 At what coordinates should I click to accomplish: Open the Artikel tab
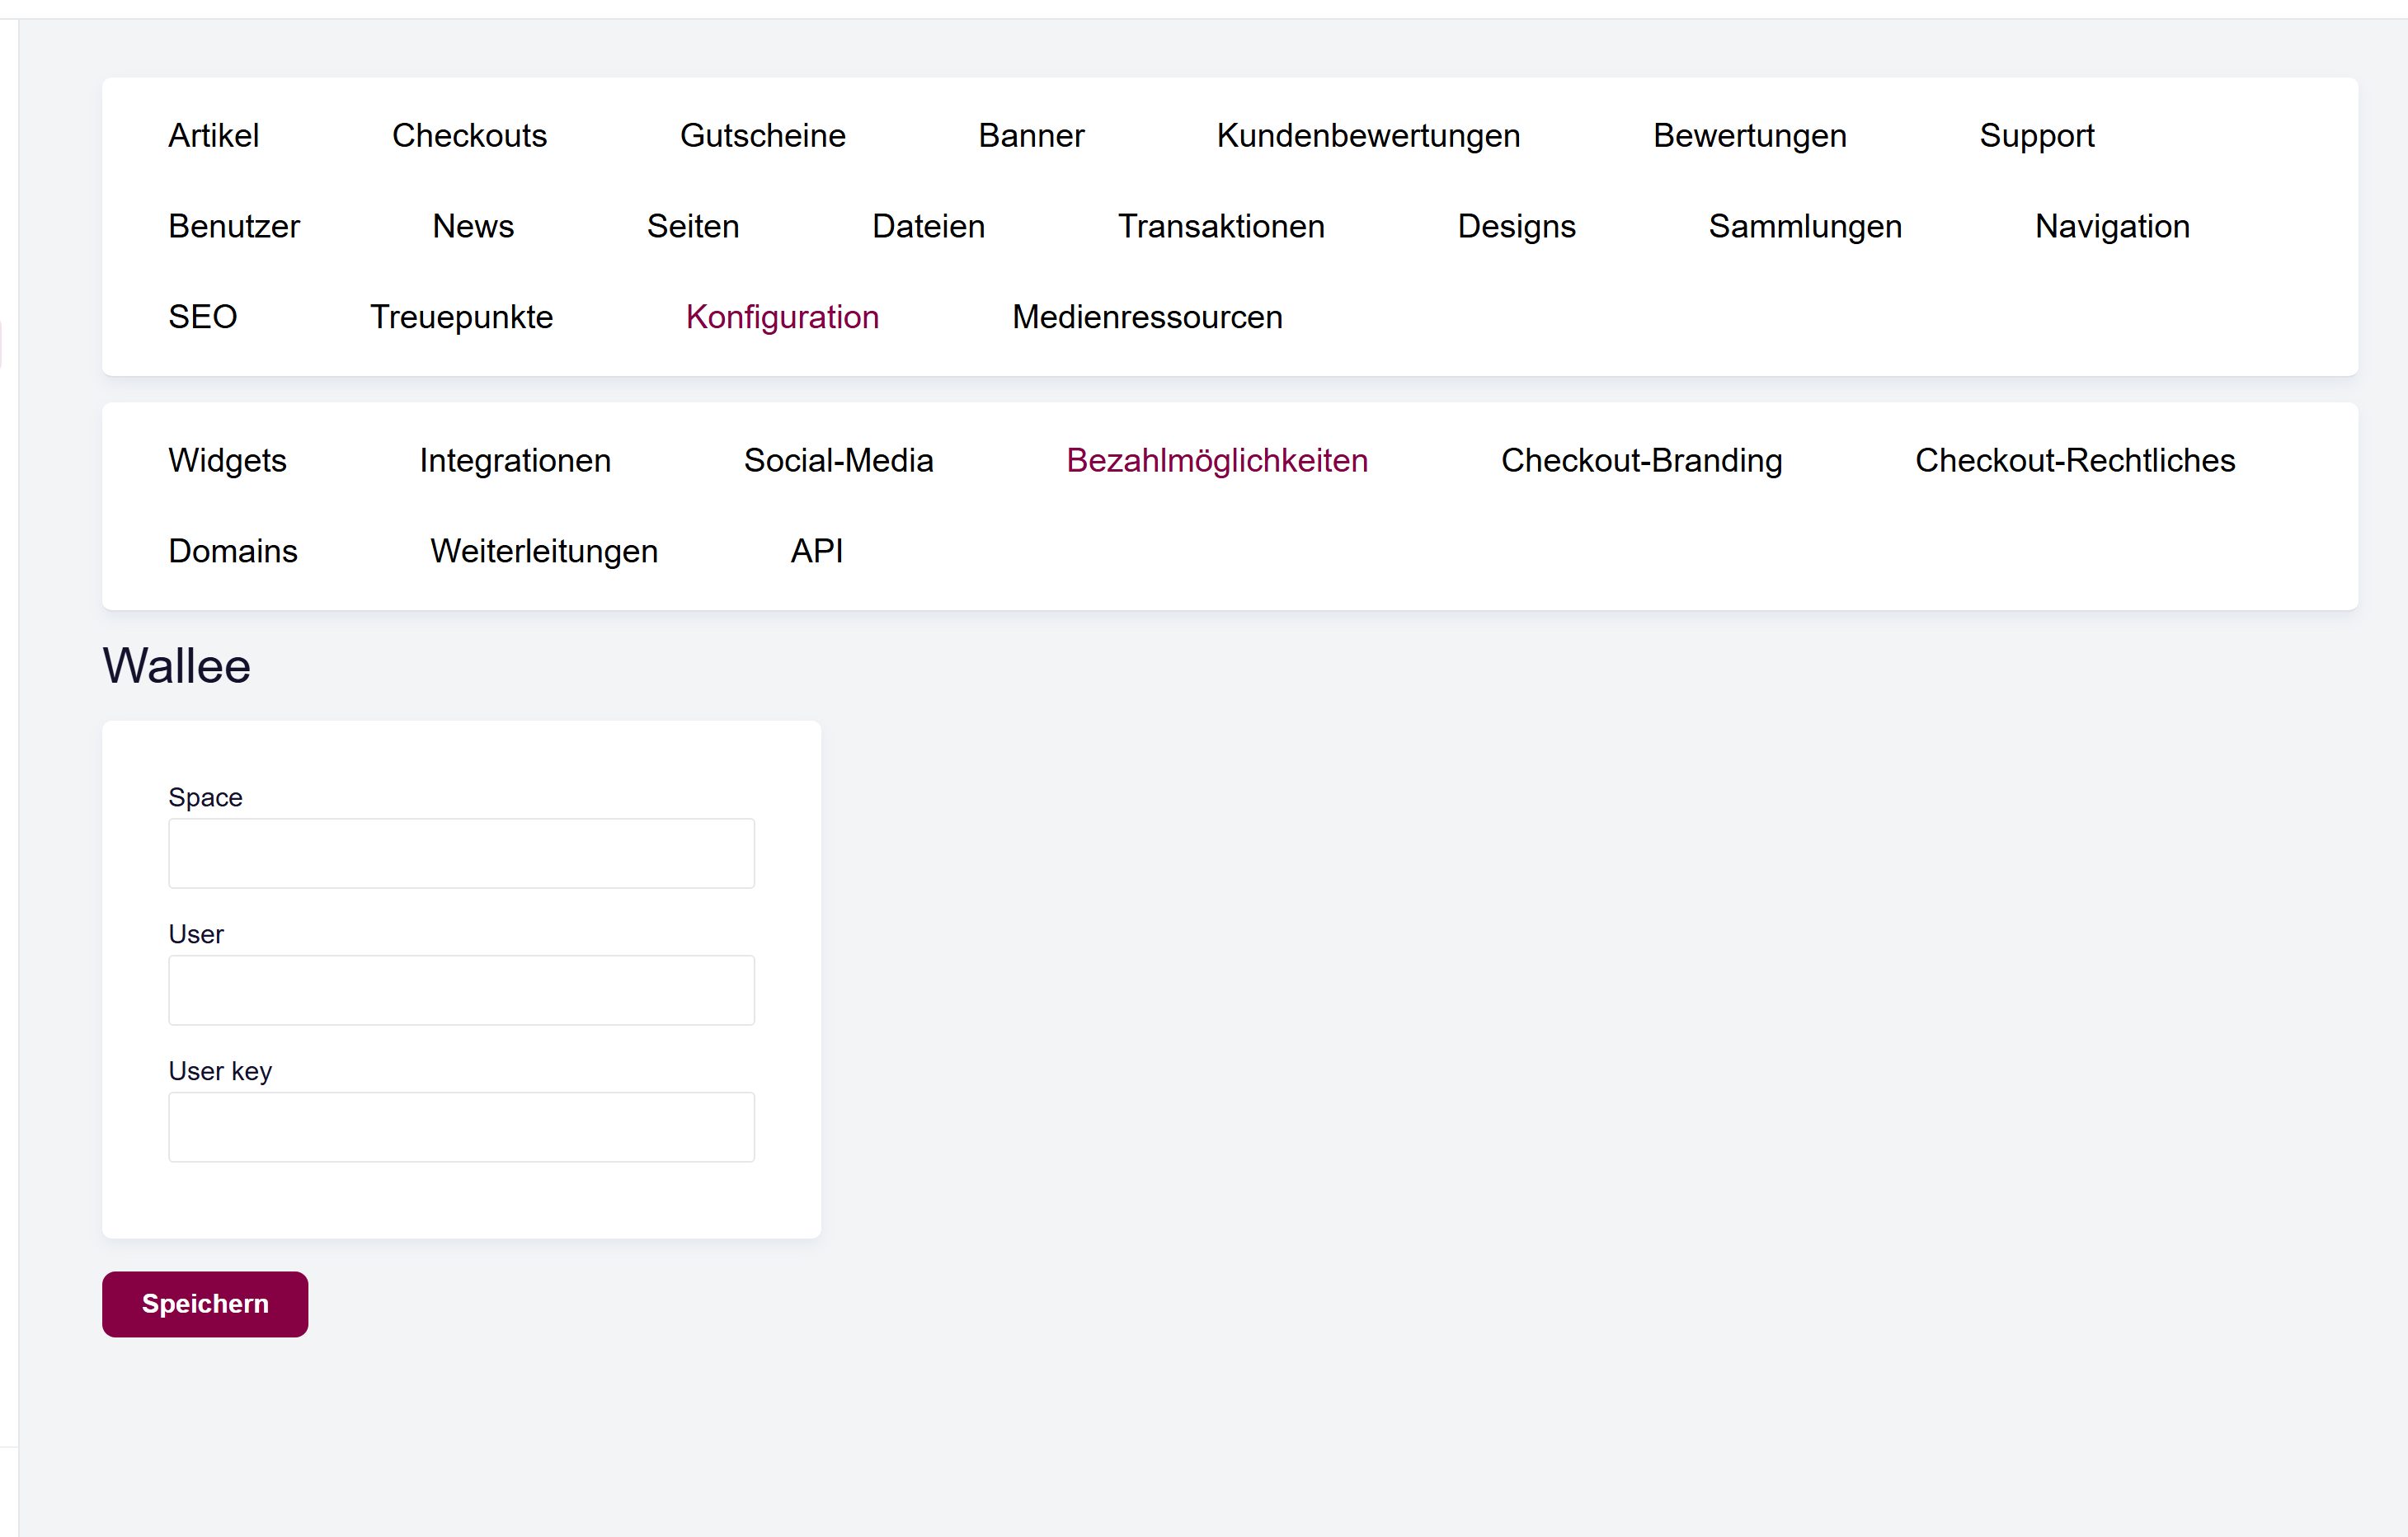(213, 136)
